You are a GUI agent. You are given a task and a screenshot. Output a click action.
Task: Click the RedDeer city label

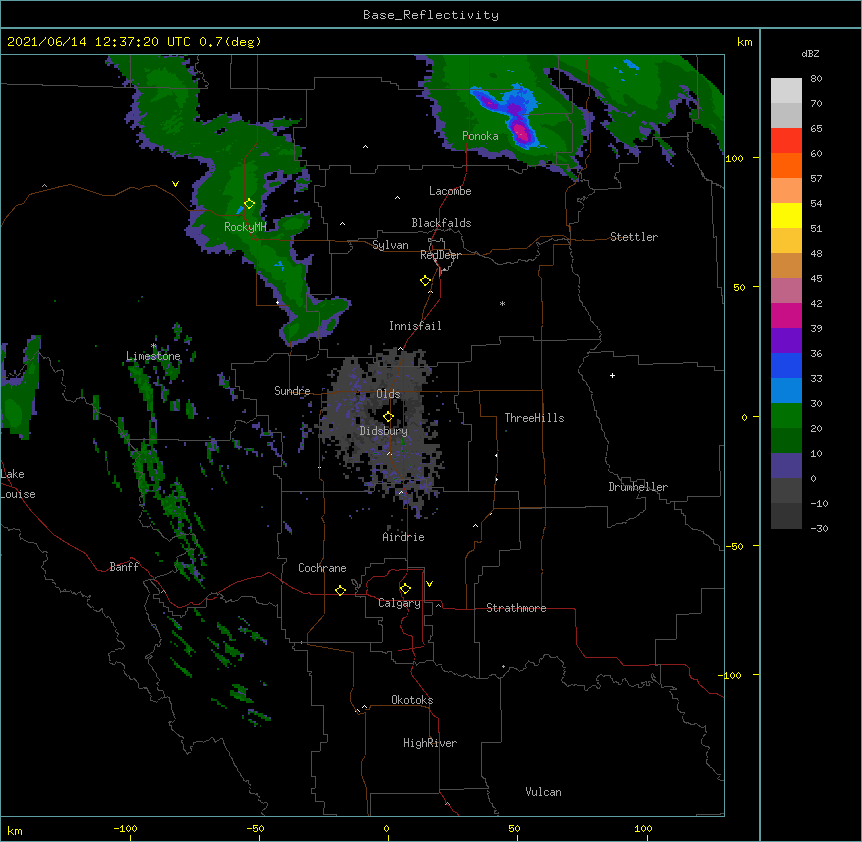coord(440,255)
